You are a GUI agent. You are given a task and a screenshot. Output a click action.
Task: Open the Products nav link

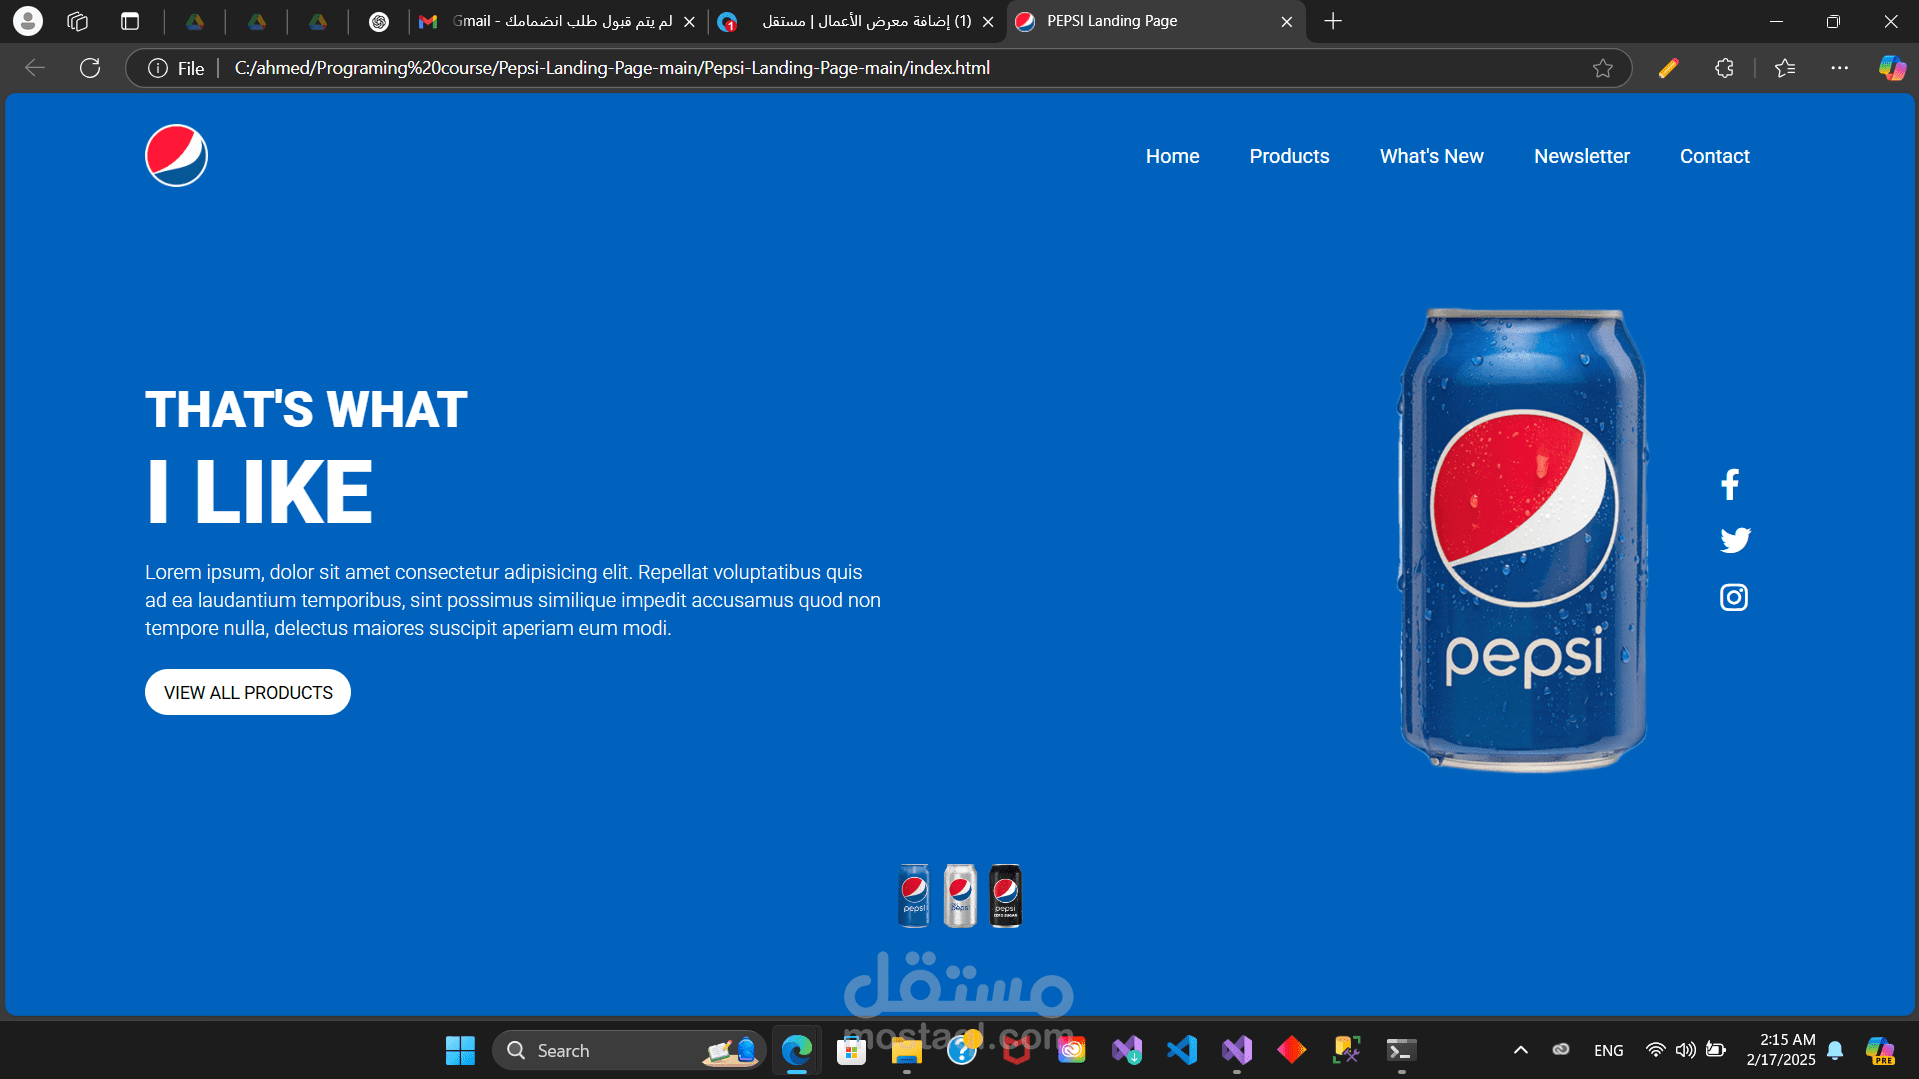coord(1289,156)
